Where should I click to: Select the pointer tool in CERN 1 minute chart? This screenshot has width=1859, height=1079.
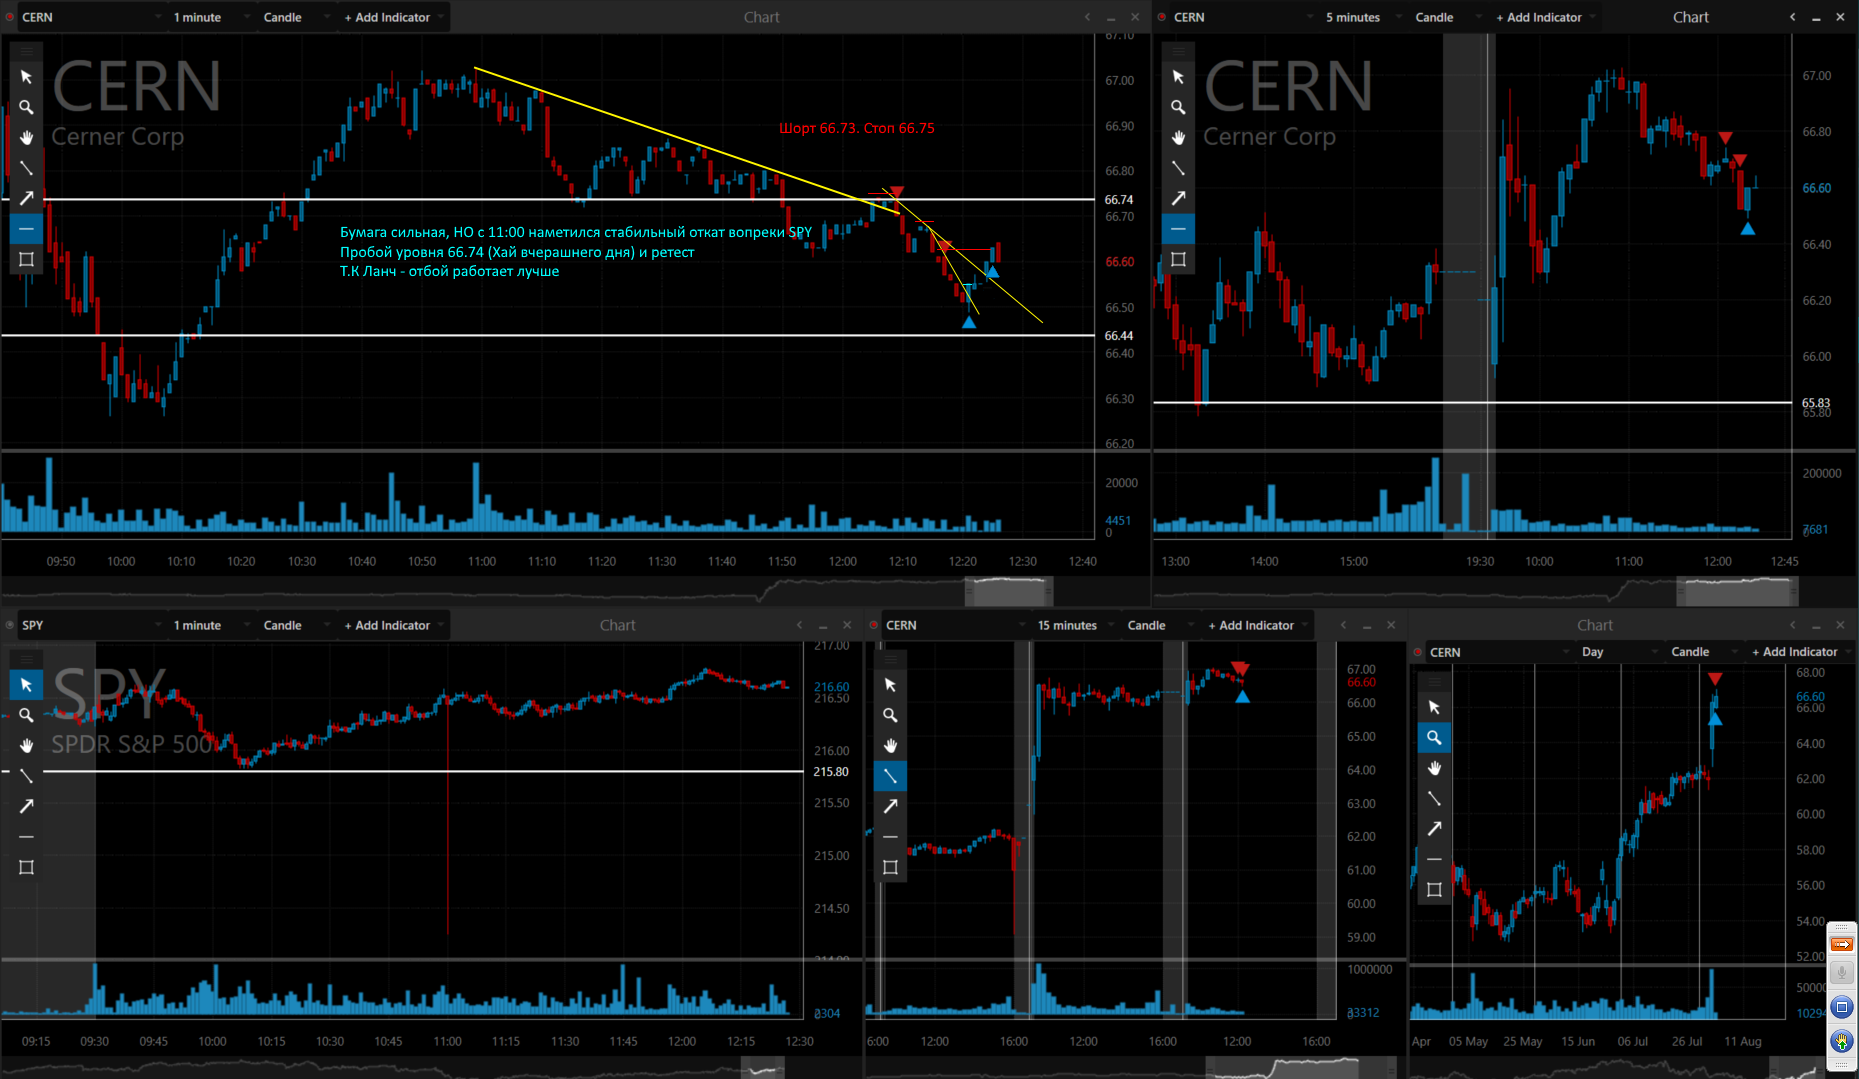pyautogui.click(x=27, y=77)
